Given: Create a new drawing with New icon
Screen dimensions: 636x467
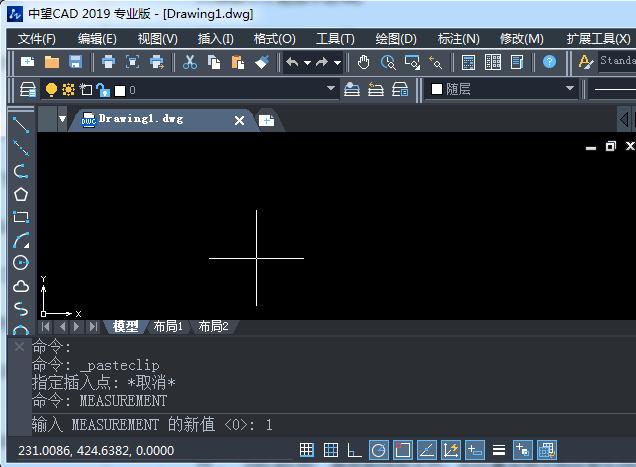Looking at the screenshot, I should tap(28, 62).
